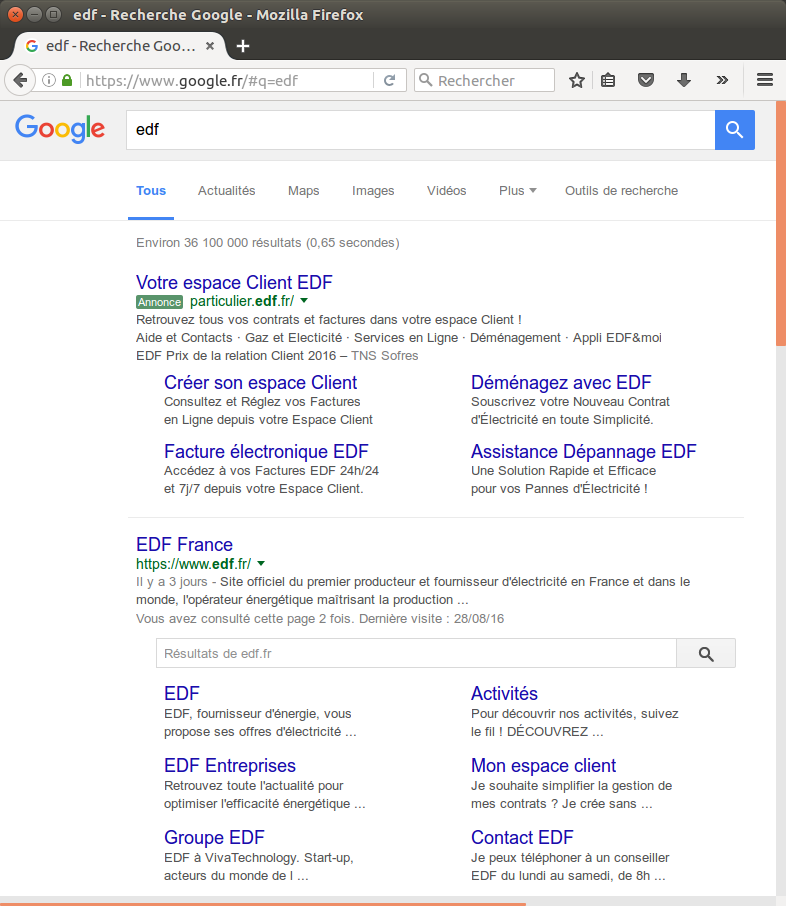This screenshot has width=786, height=906.
Task: Open the 'Mon espace client' sitelink
Action: [543, 765]
